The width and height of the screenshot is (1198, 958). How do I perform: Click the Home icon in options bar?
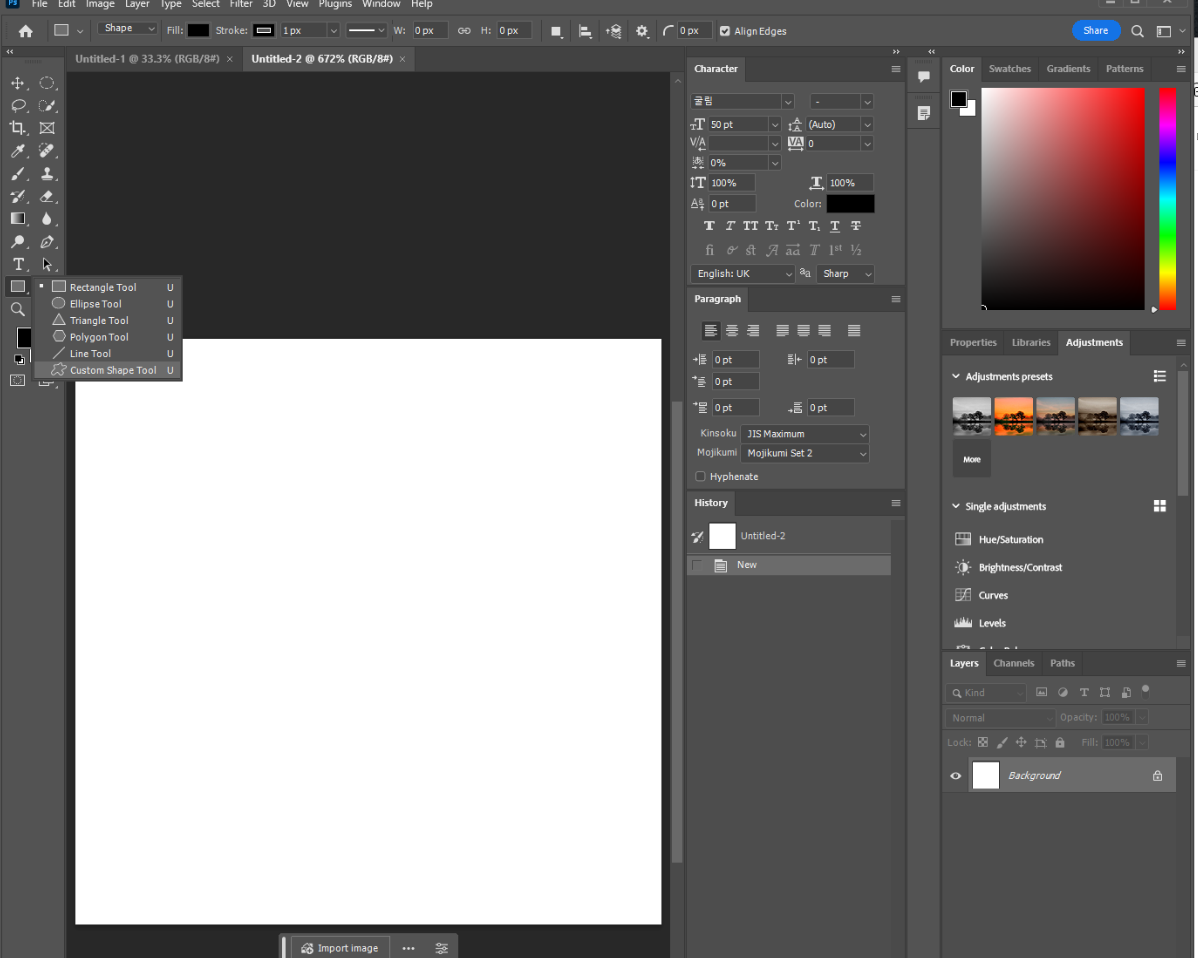[x=25, y=31]
